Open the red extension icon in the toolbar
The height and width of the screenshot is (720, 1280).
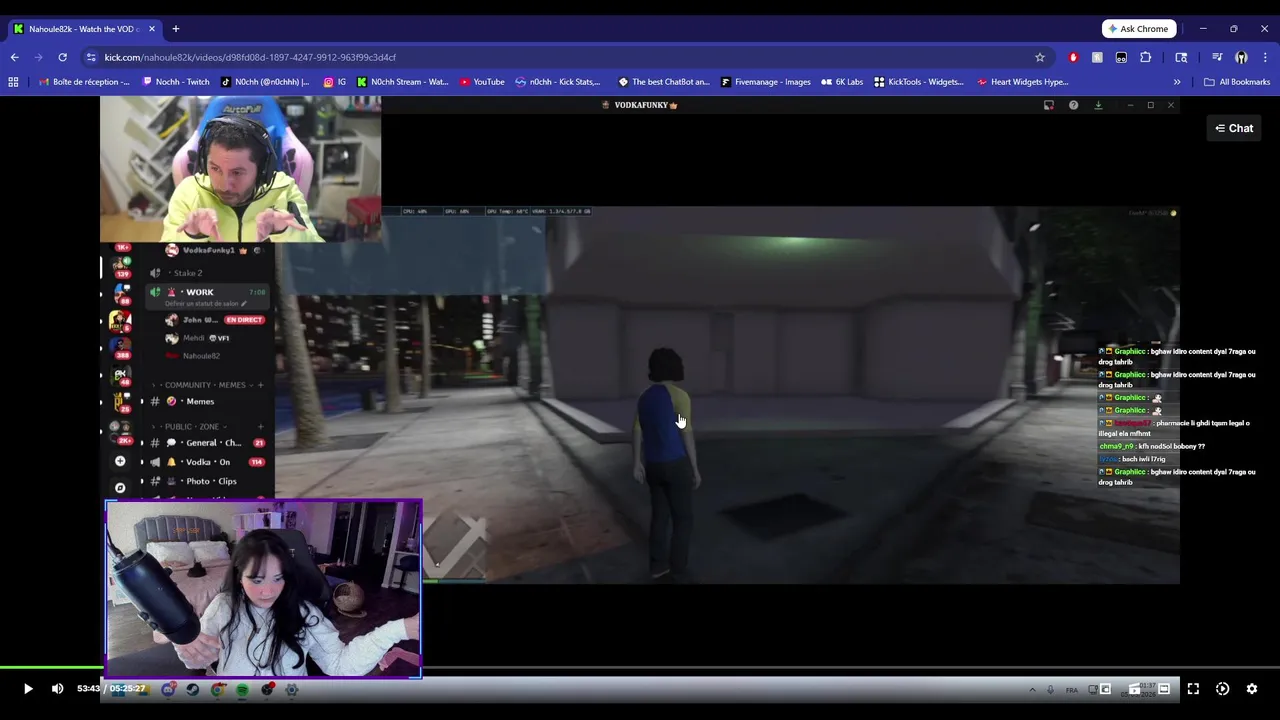click(1073, 57)
